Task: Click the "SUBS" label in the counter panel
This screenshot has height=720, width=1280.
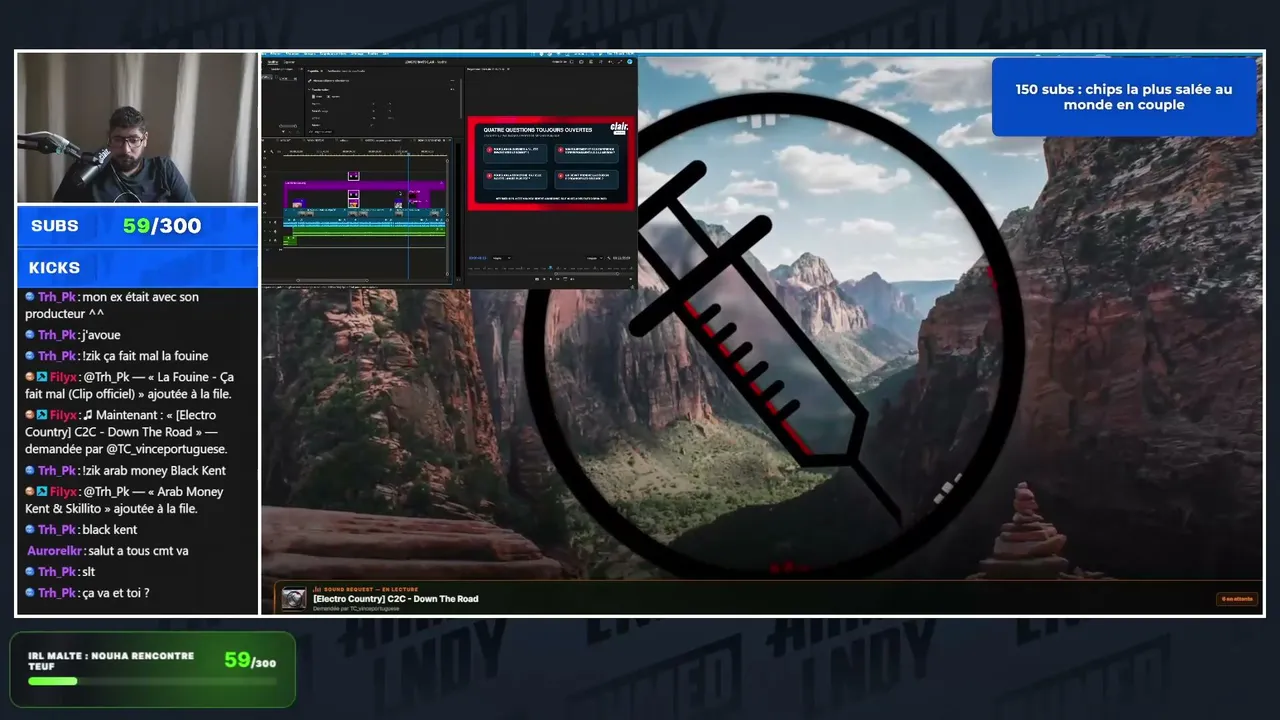Action: [55, 226]
